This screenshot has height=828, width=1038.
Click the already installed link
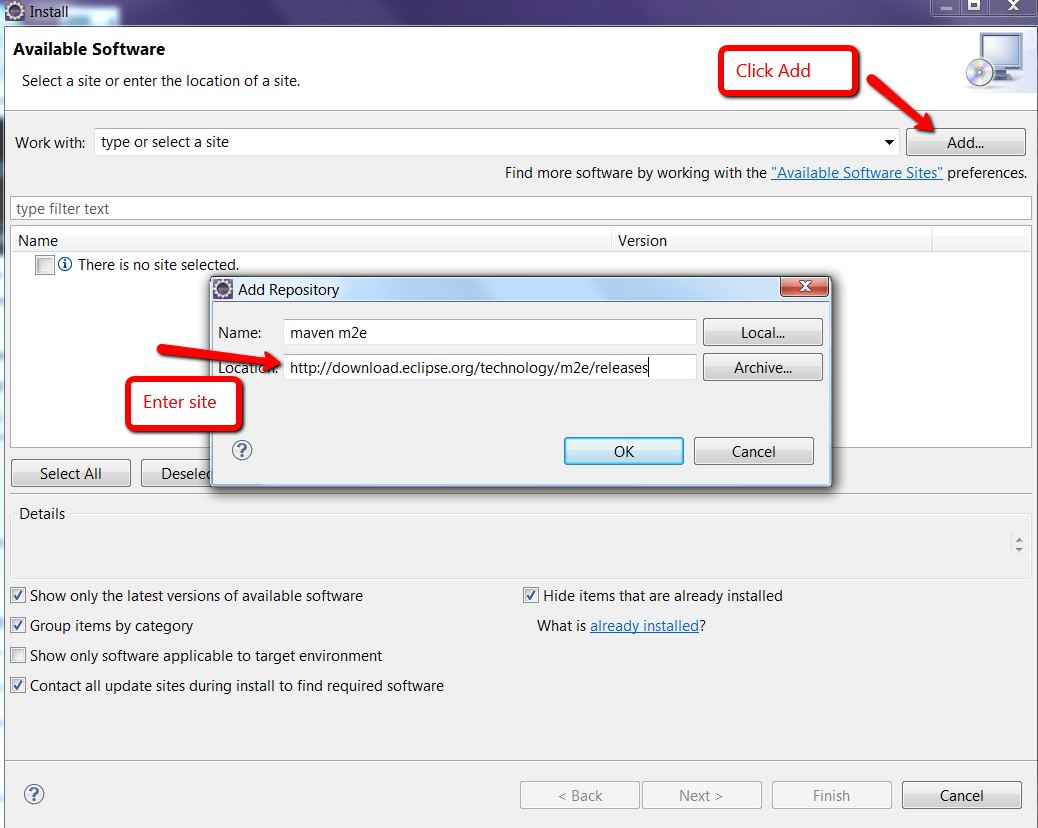tap(643, 625)
